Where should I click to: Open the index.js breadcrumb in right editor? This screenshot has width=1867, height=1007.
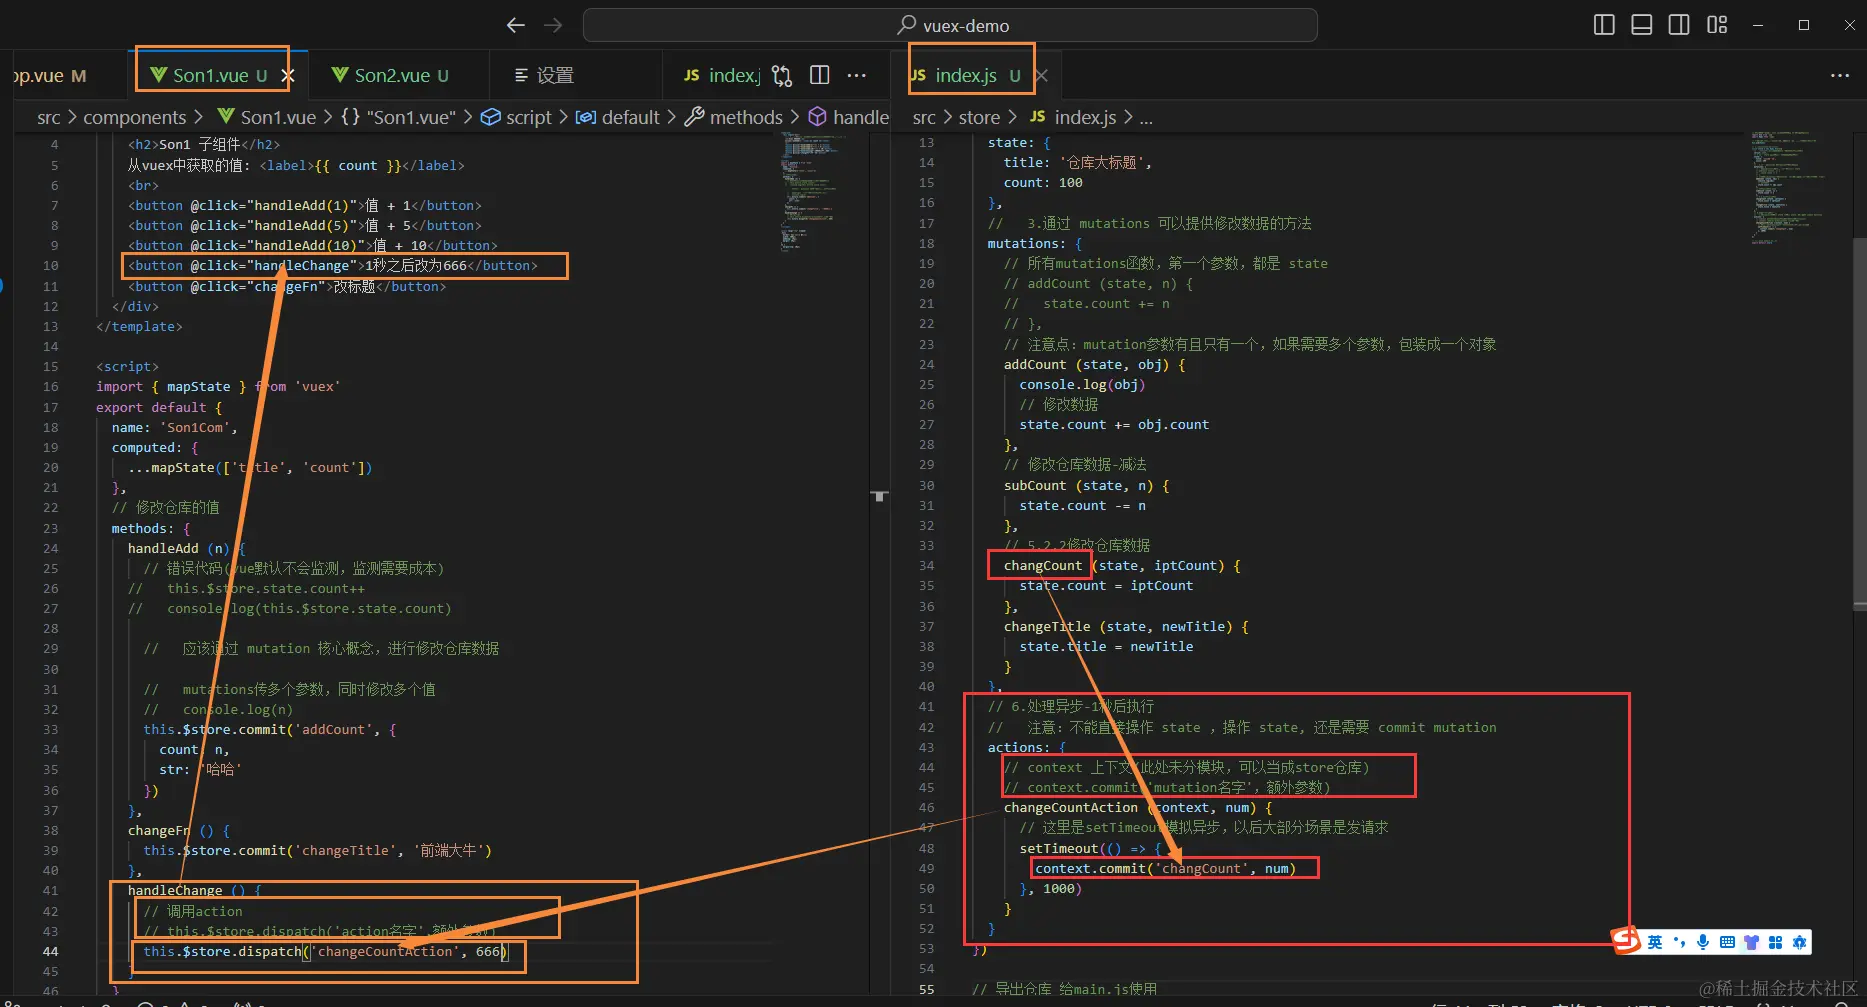click(1073, 117)
